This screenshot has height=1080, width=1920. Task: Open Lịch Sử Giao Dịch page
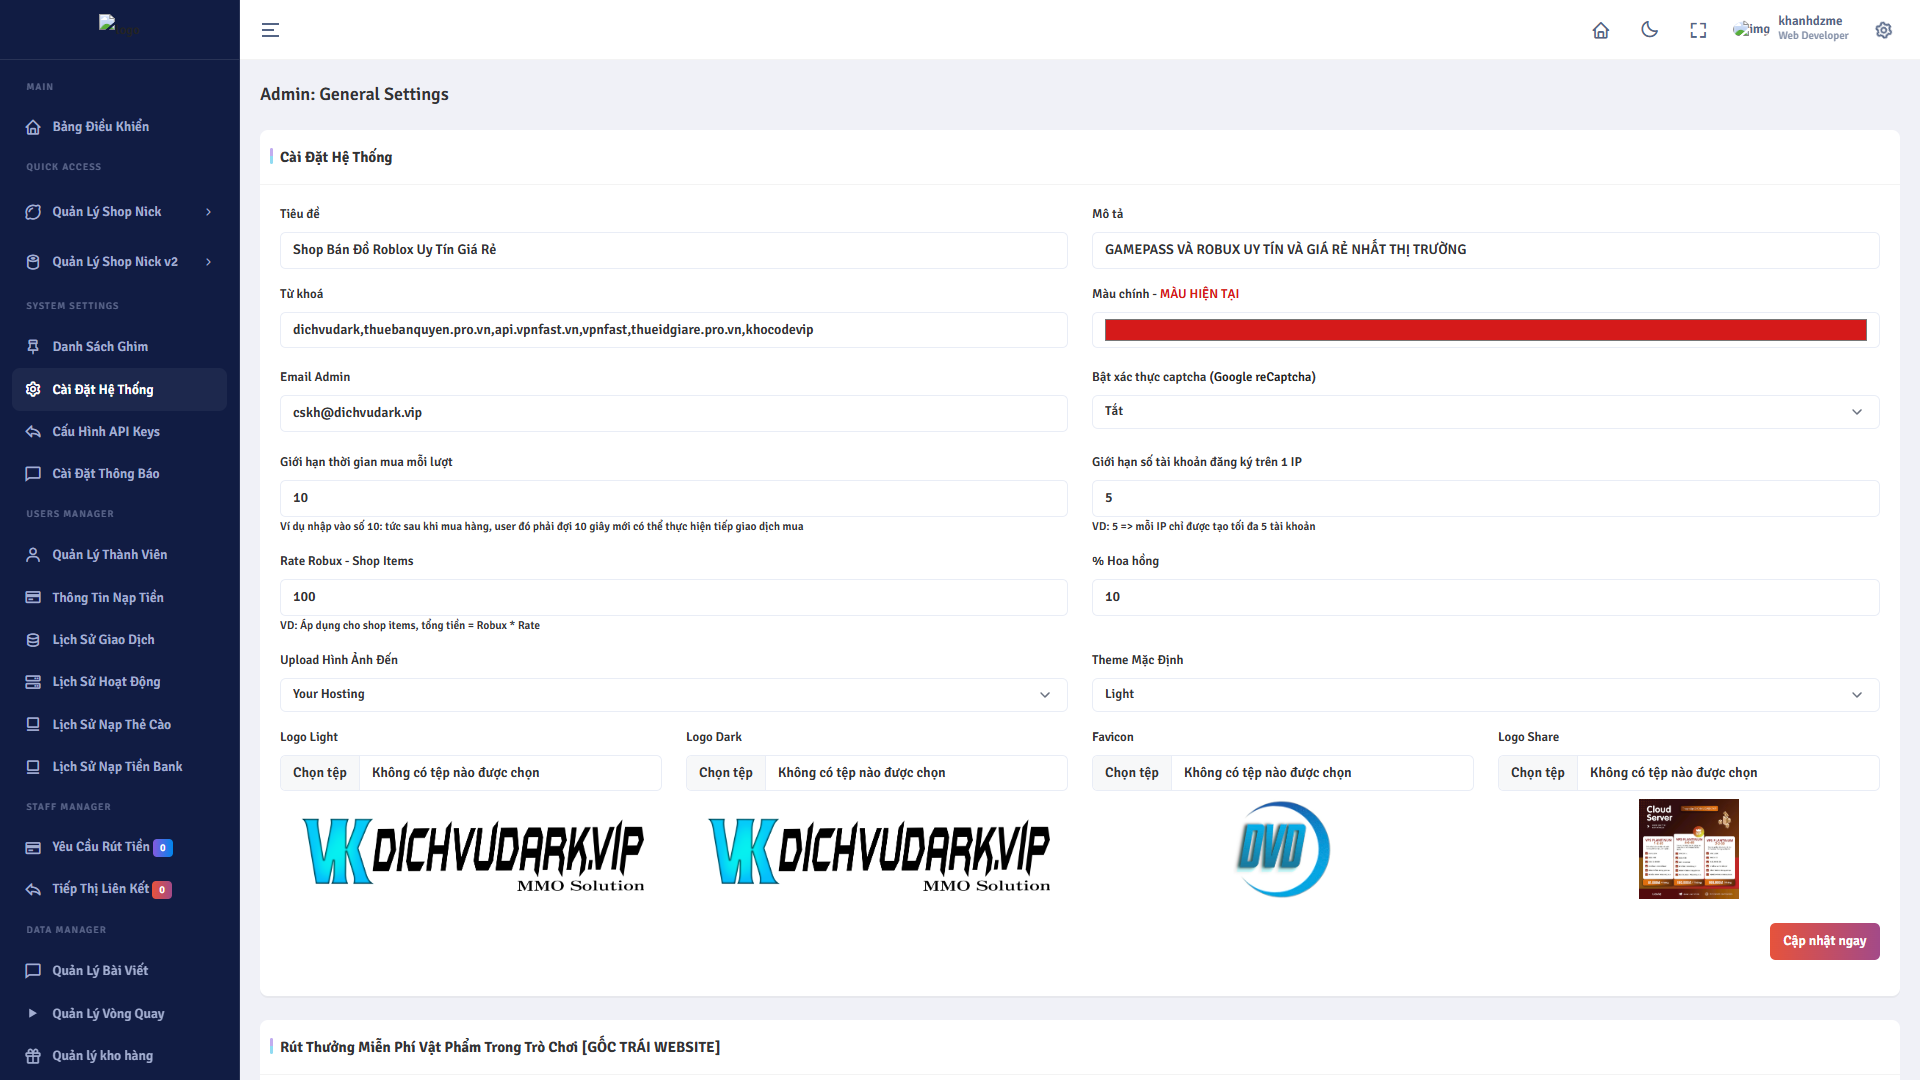(x=103, y=640)
